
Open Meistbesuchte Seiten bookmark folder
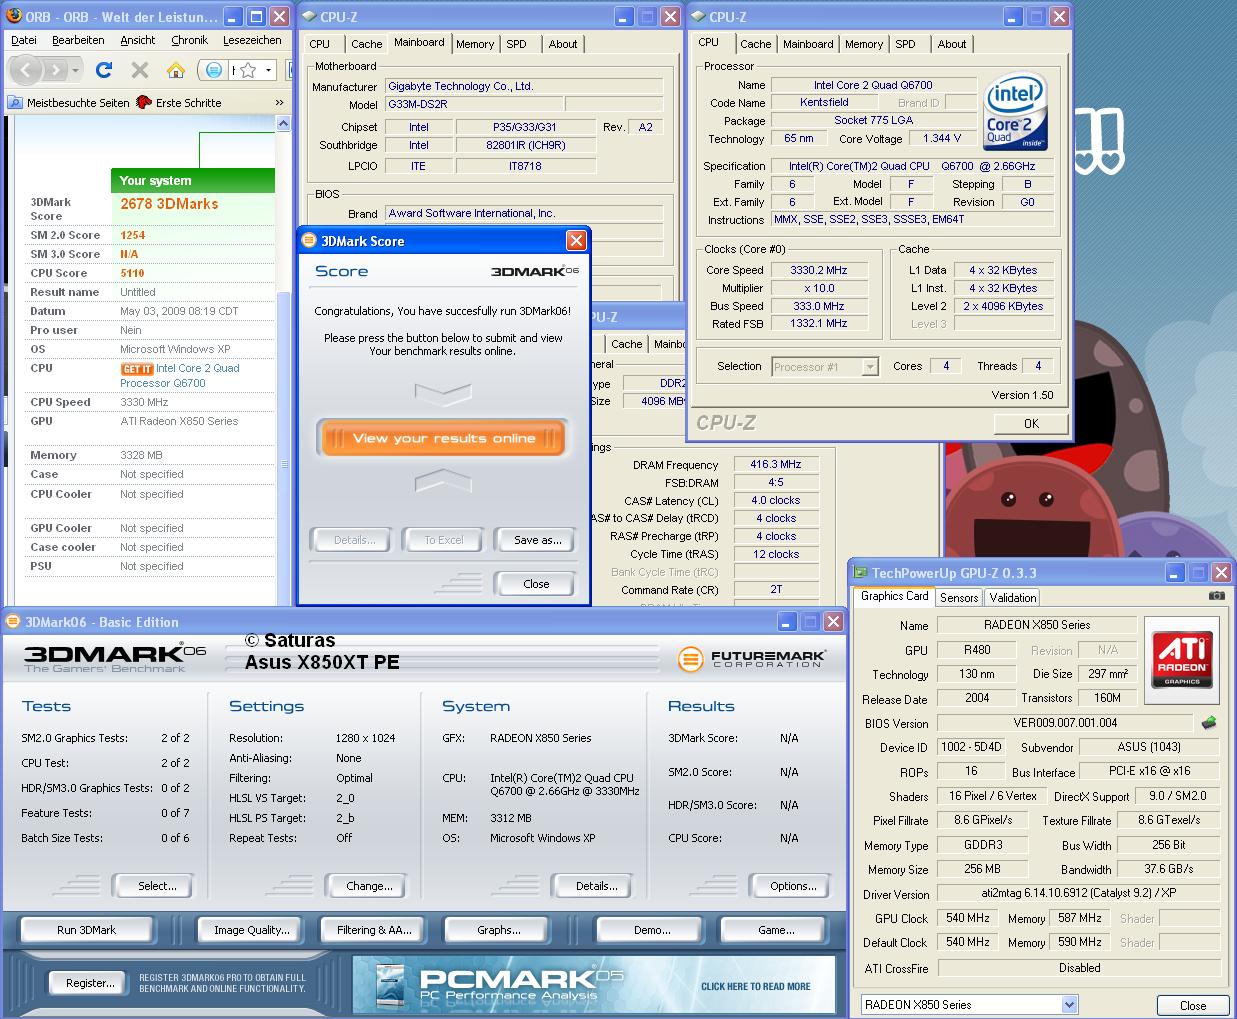click(69, 102)
